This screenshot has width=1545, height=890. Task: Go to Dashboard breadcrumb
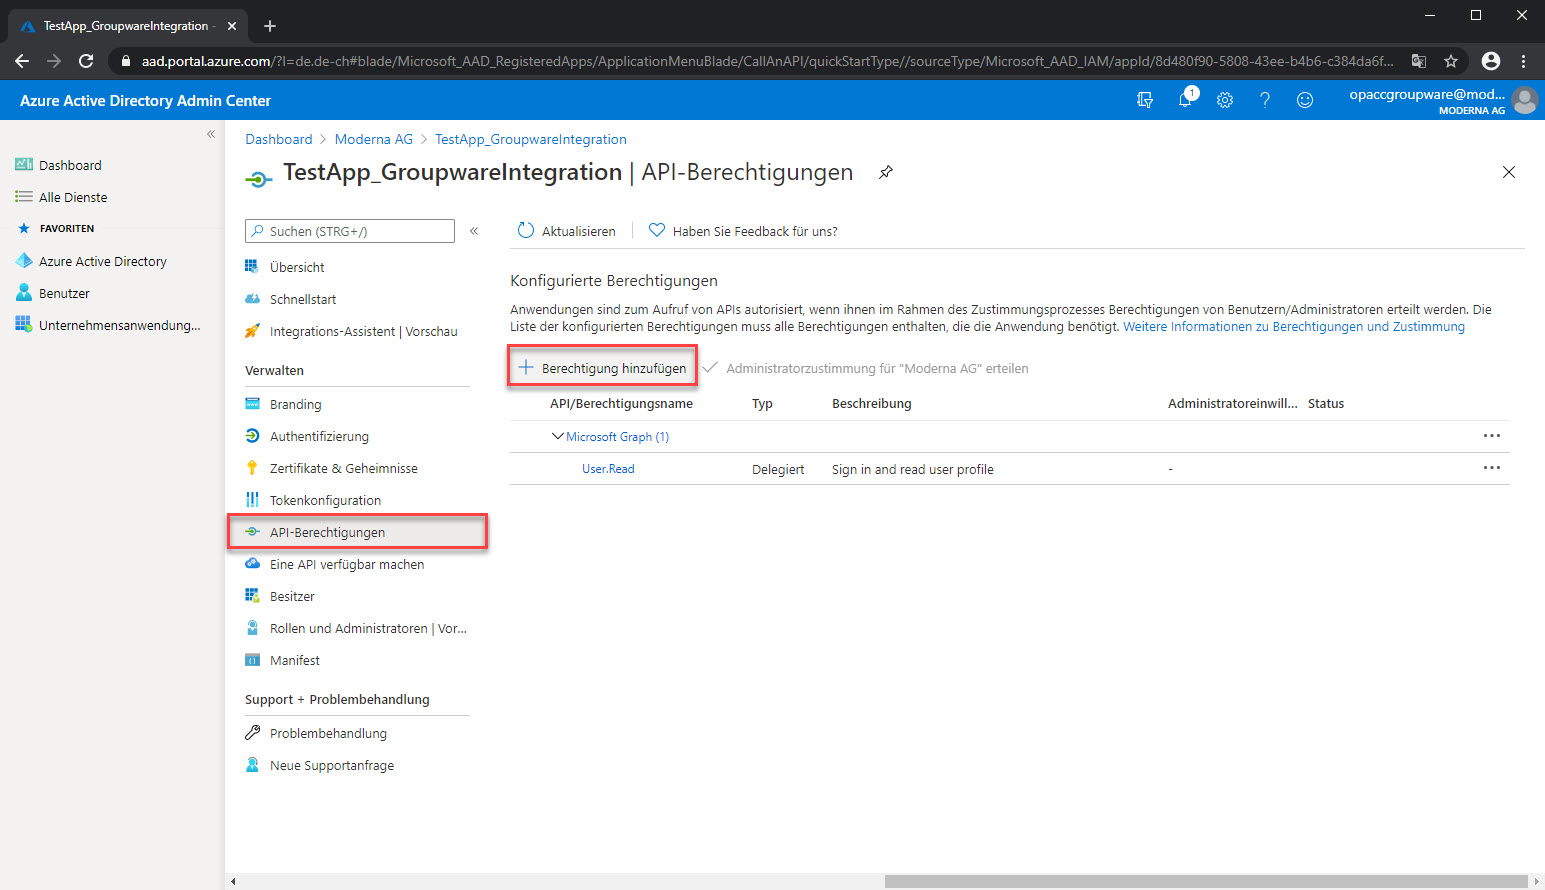[279, 139]
